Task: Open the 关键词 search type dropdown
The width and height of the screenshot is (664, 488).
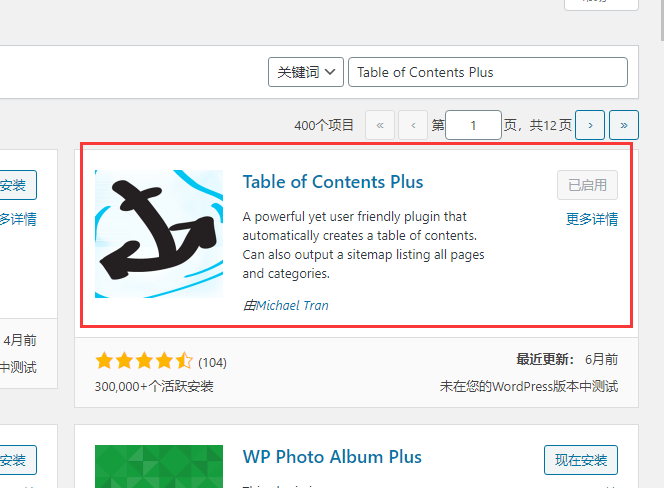Action: click(306, 72)
